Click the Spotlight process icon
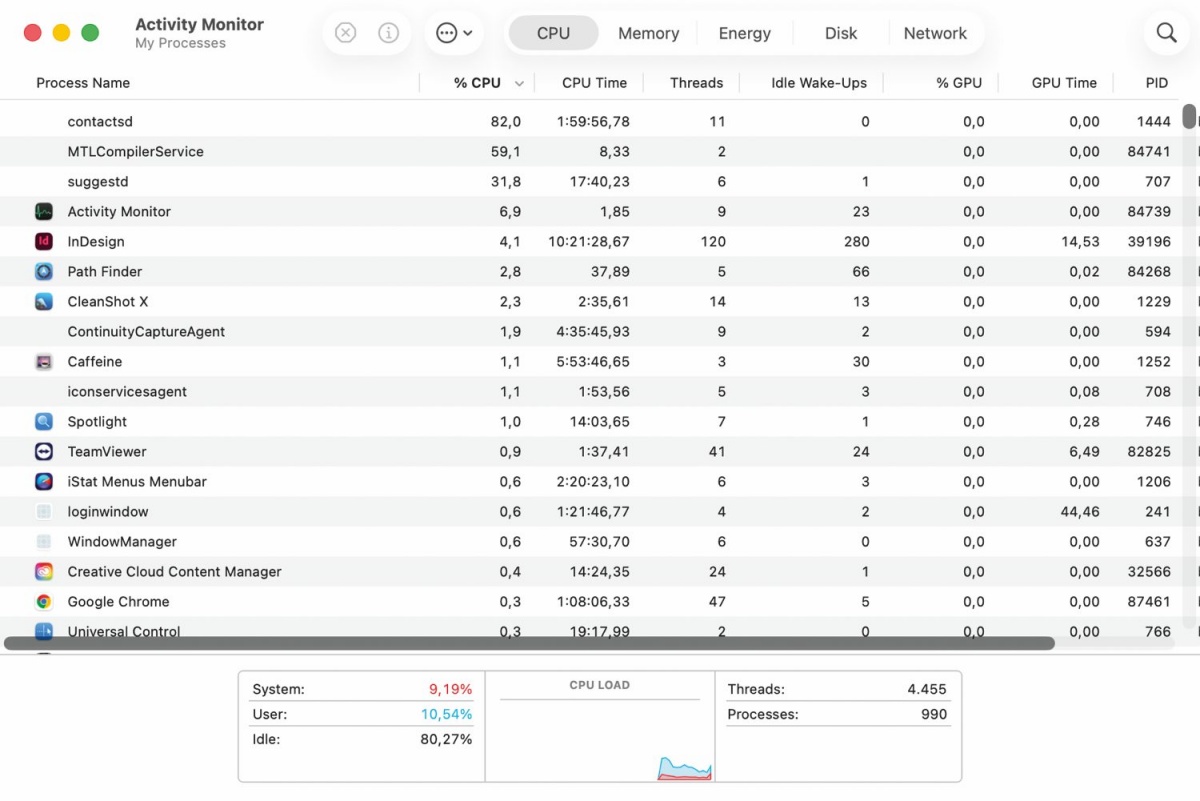This screenshot has width=1200, height=801. coord(44,421)
